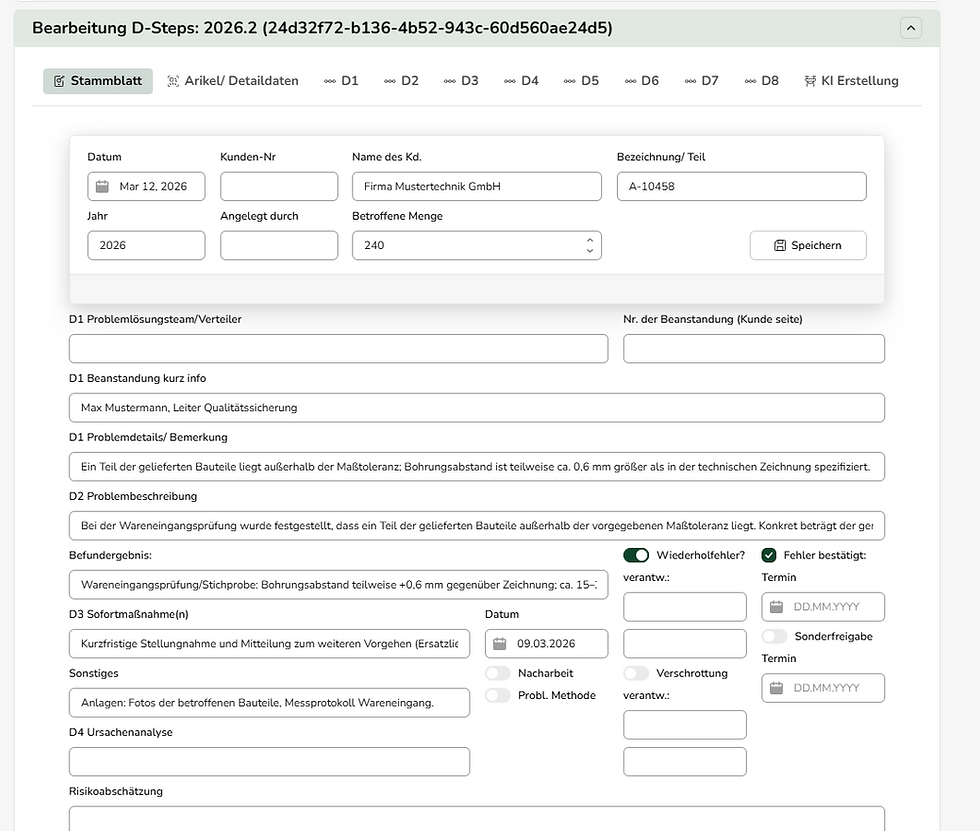
Task: Click last field under Verschrottung verantw.
Action: 685,762
